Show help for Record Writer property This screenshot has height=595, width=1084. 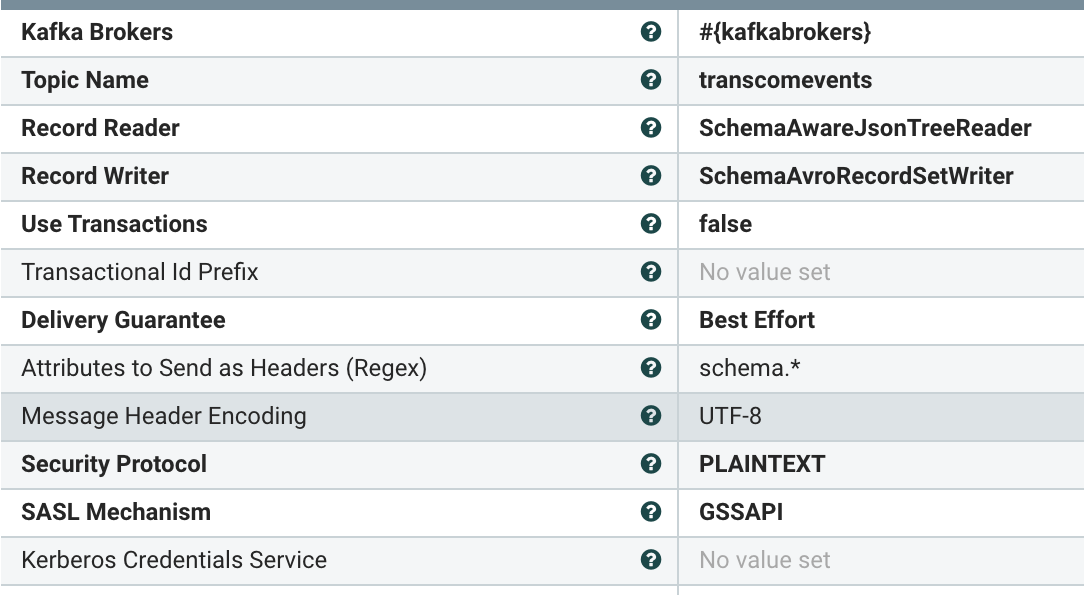(x=651, y=176)
